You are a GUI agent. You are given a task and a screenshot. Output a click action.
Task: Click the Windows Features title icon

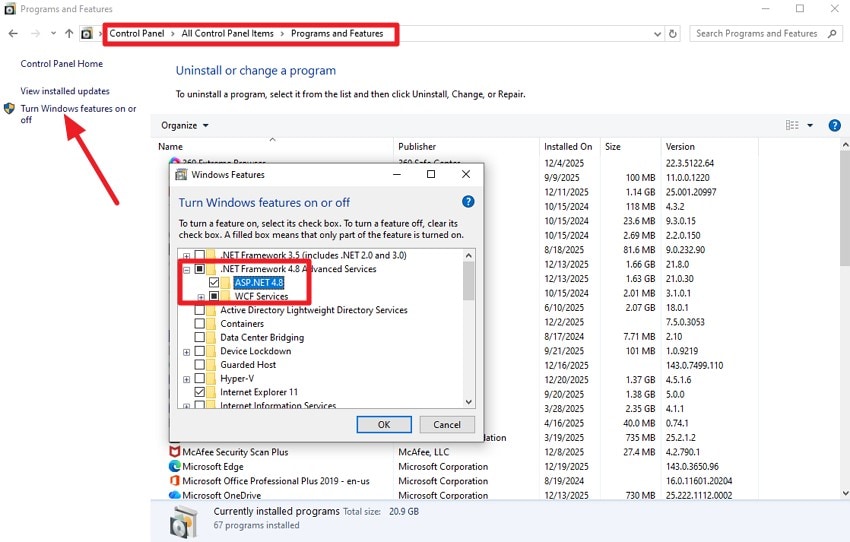(181, 175)
